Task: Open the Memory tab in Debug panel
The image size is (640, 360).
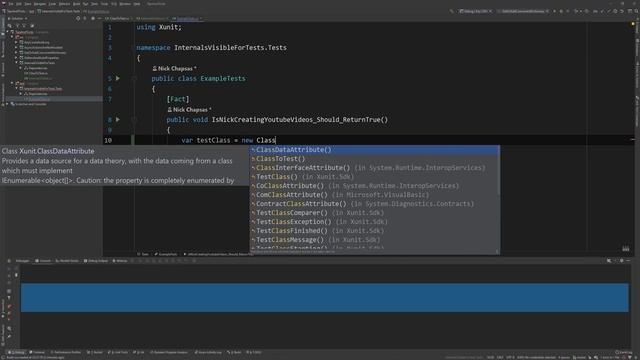Action: tap(120, 261)
